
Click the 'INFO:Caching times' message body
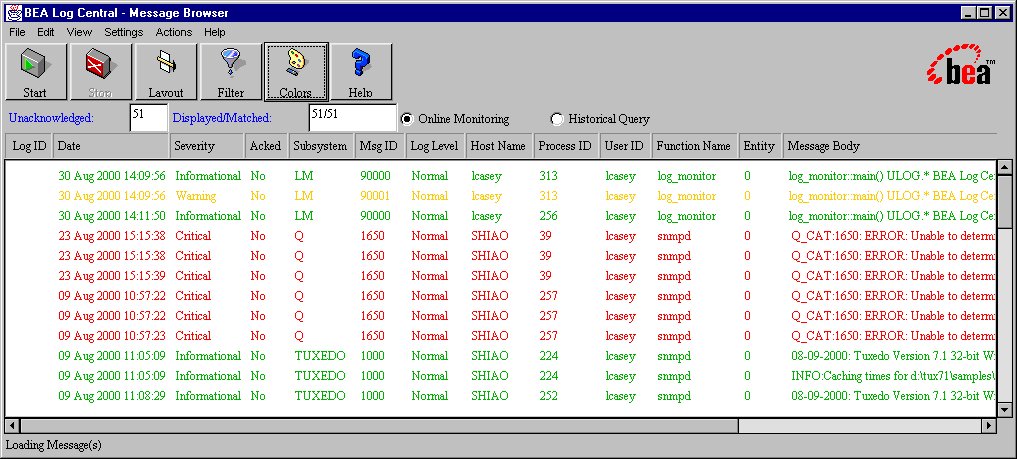(x=893, y=375)
